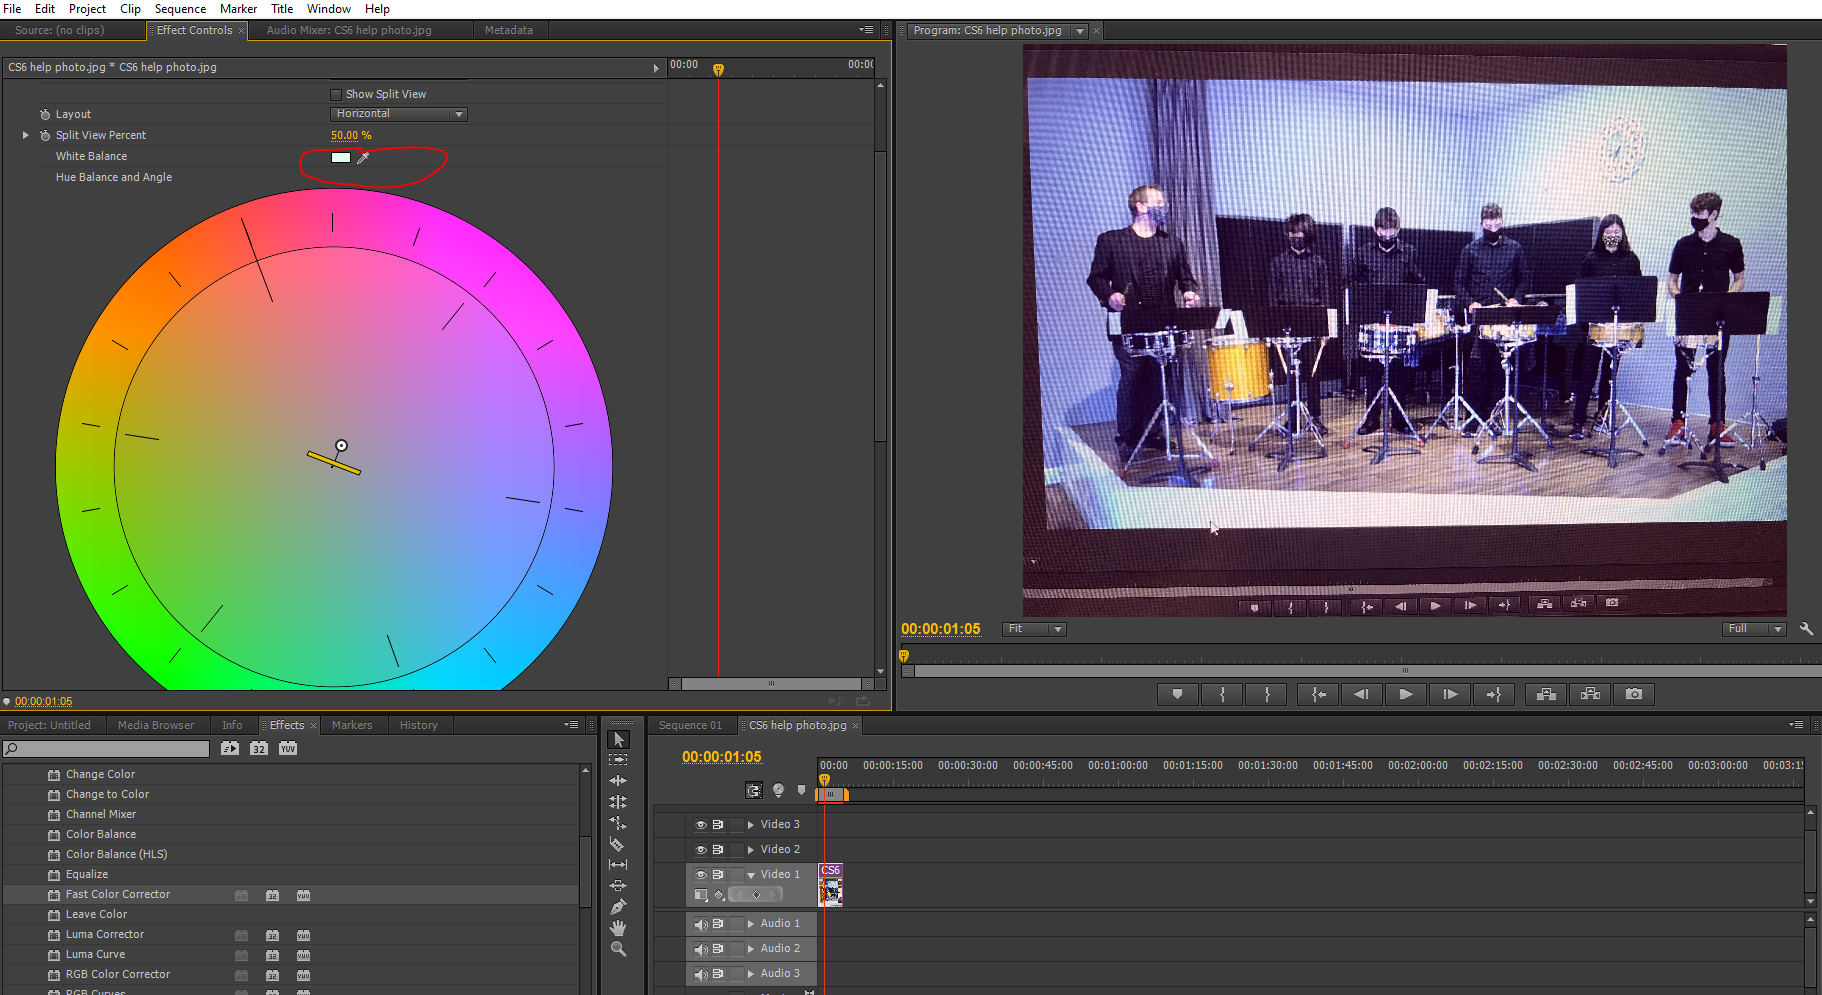The height and width of the screenshot is (995, 1822).
Task: Expand the Split View Percent property
Action: [x=26, y=135]
